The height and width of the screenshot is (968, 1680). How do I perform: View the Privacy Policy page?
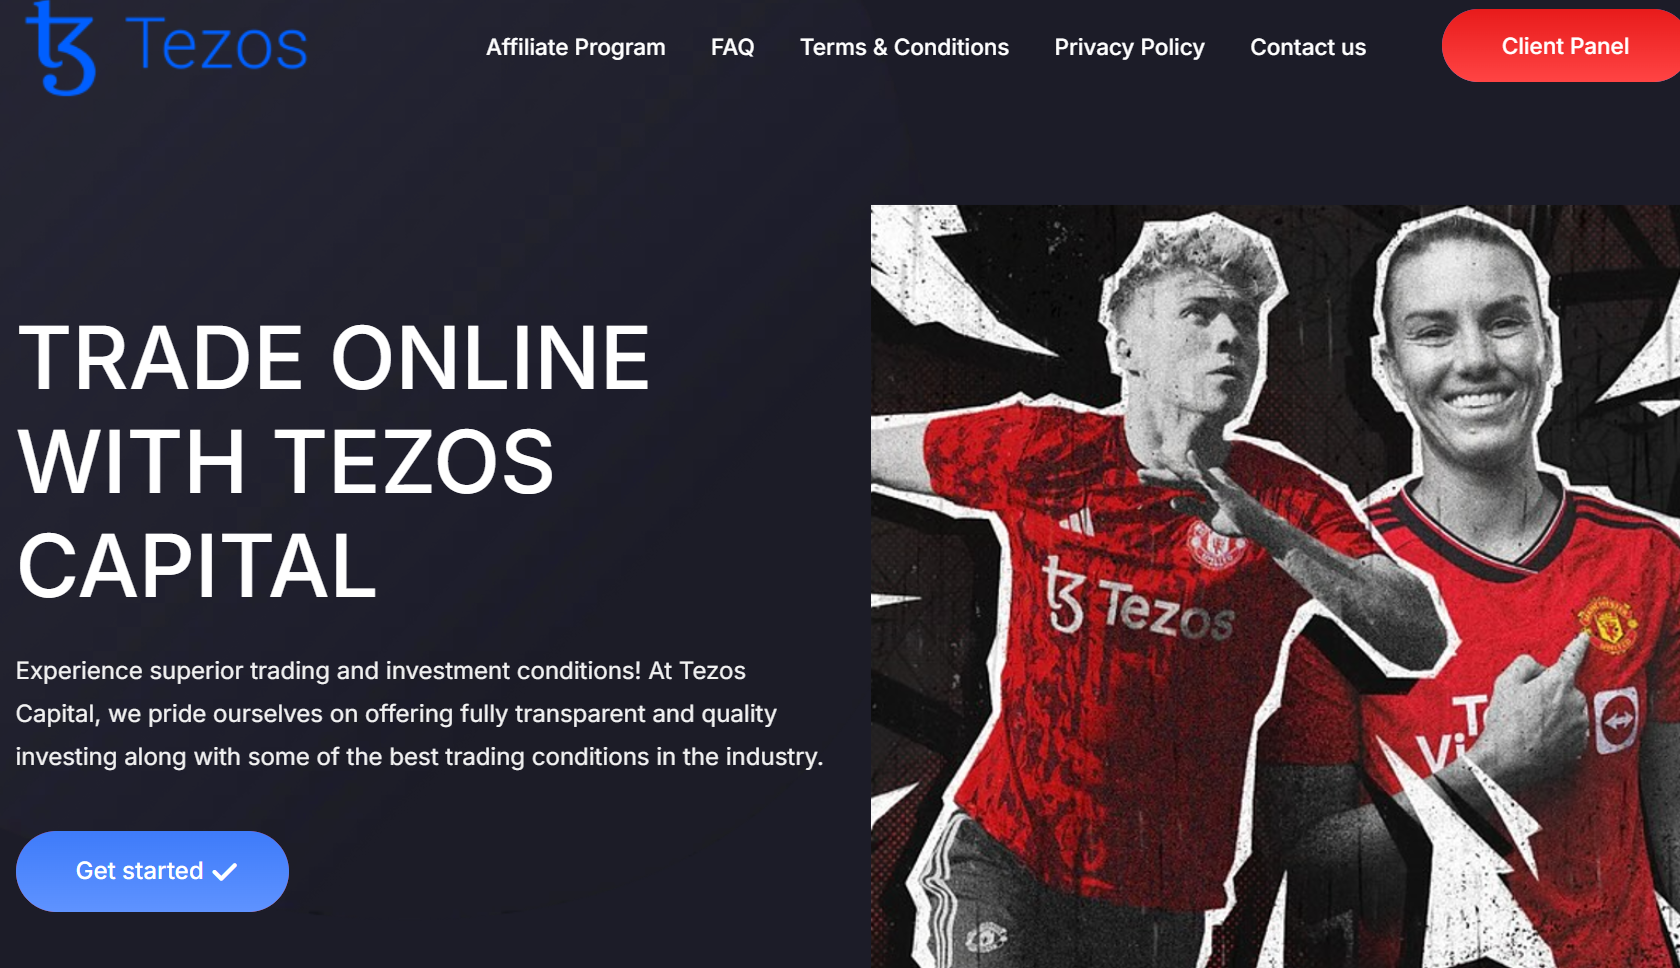pyautogui.click(x=1129, y=47)
